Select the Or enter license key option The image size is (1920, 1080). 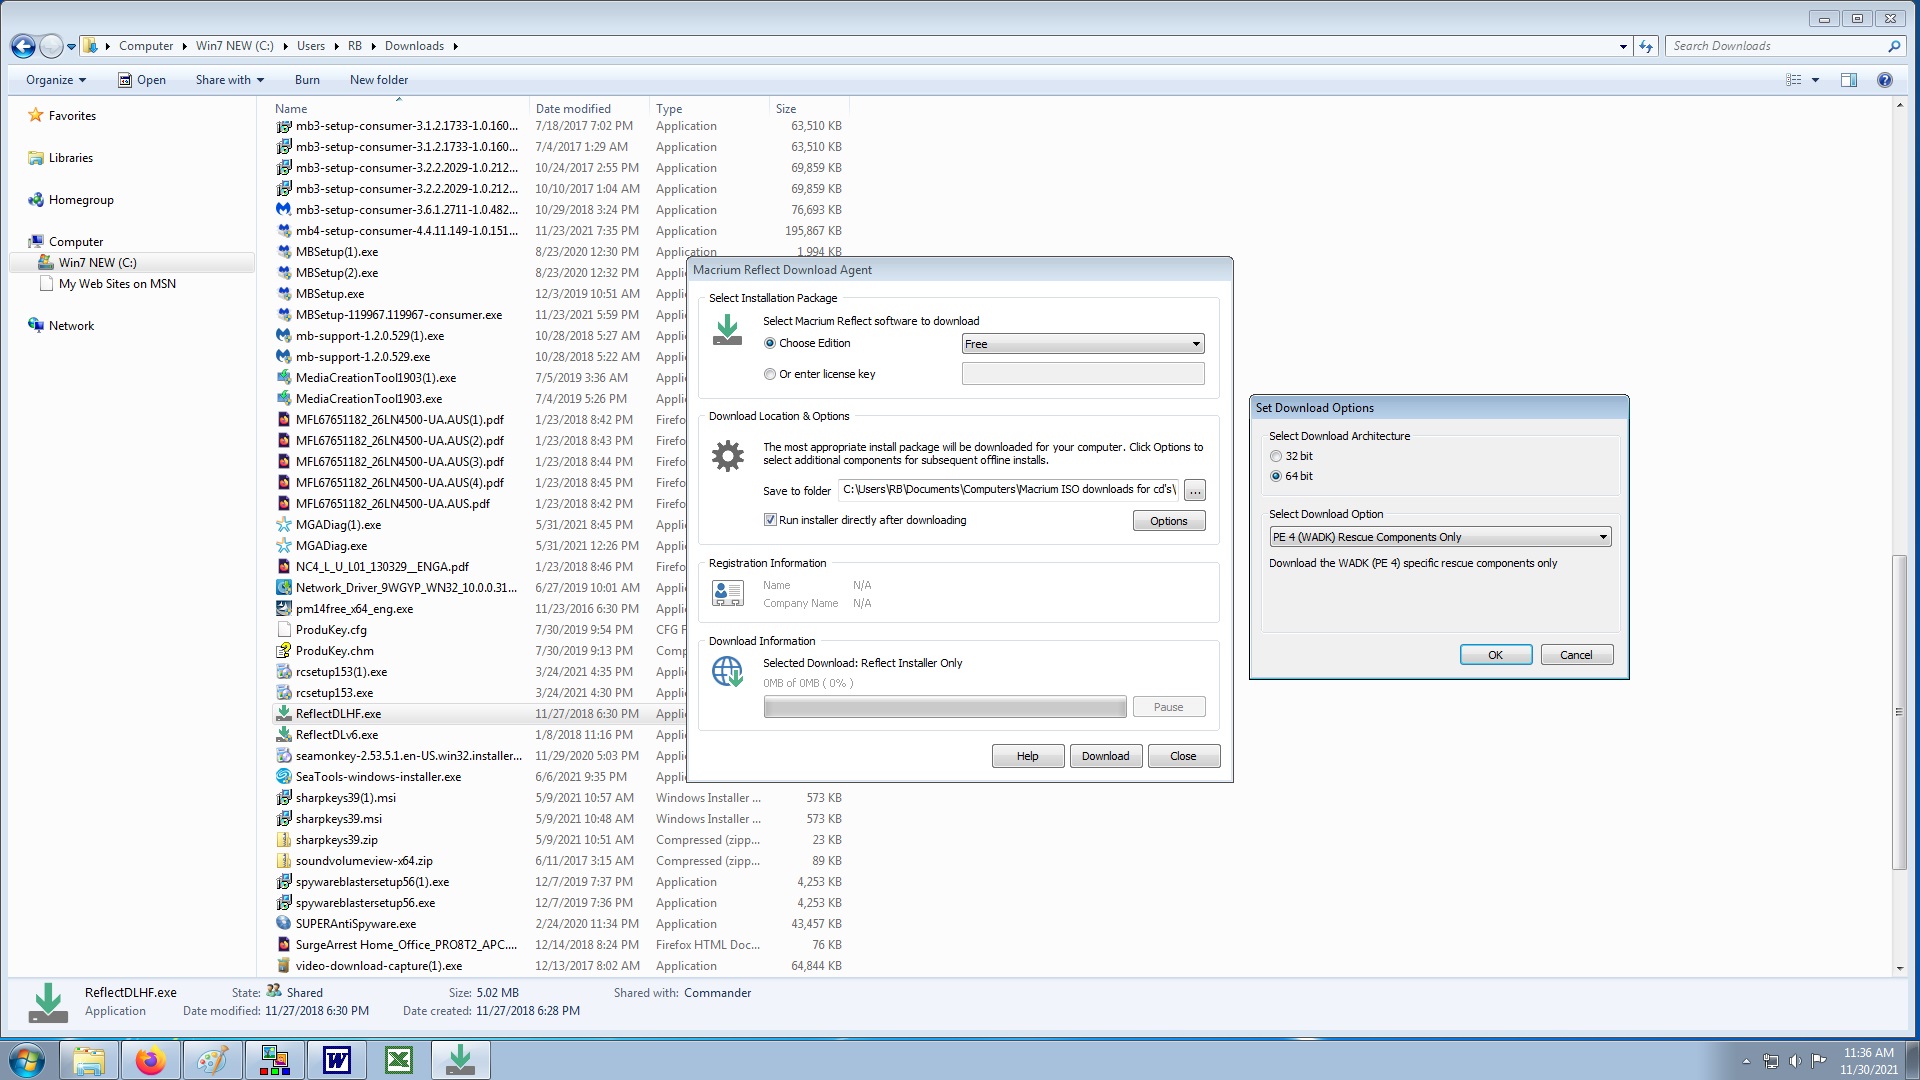pyautogui.click(x=770, y=374)
